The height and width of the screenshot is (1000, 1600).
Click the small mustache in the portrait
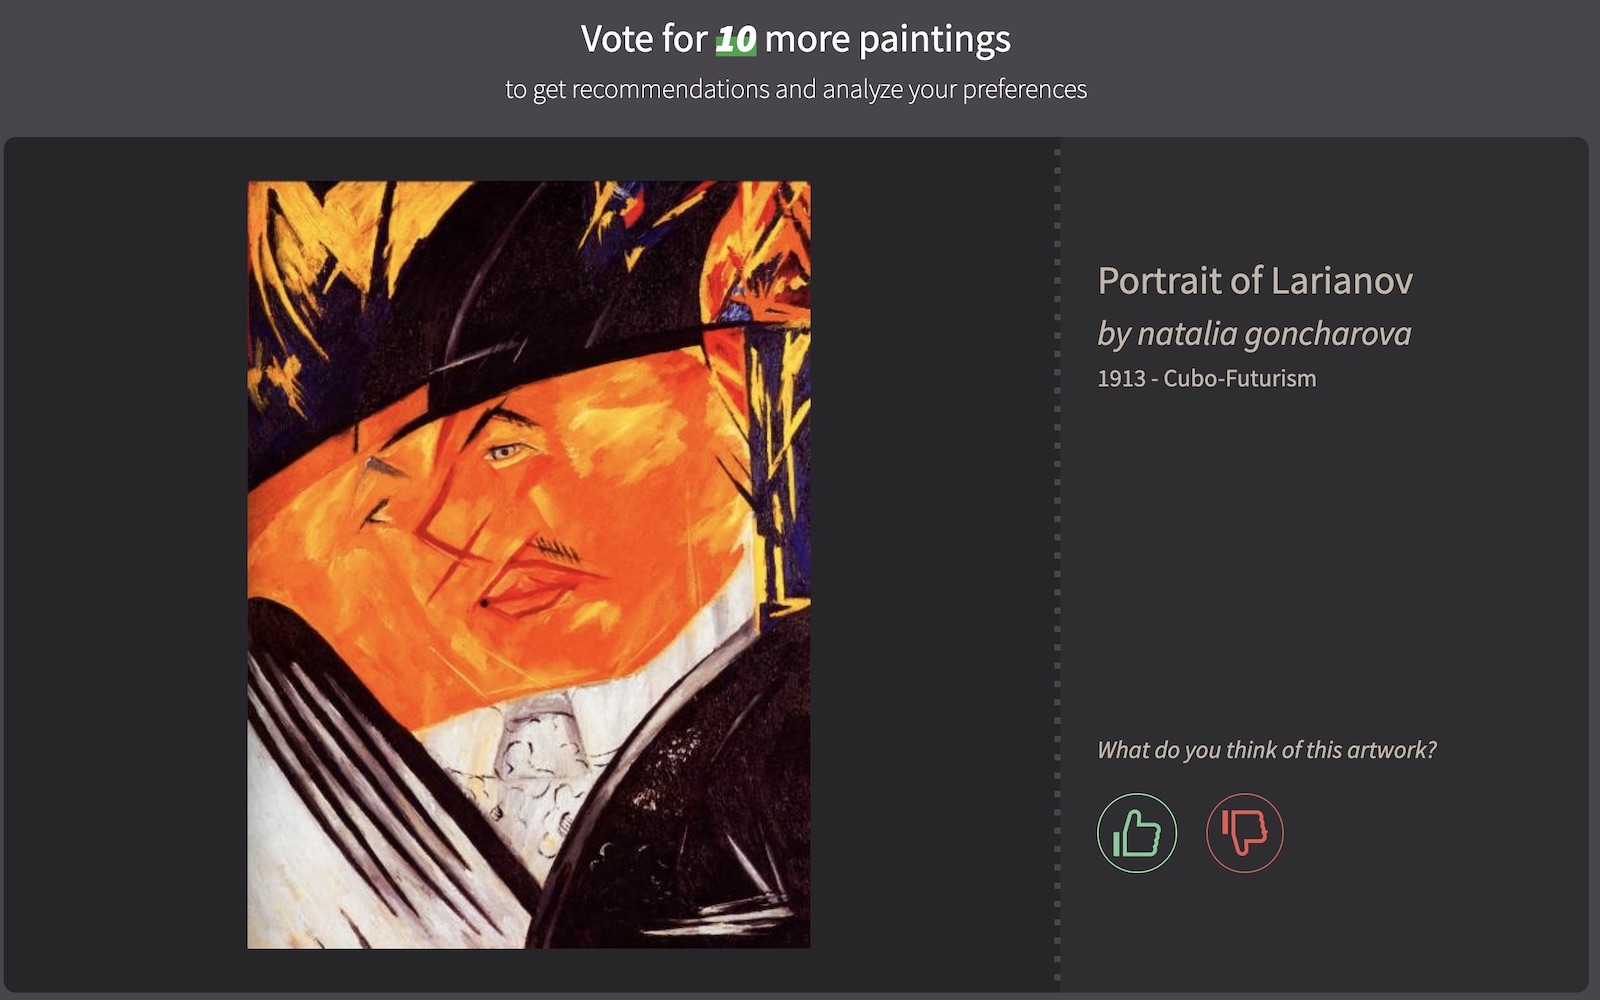tap(555, 548)
